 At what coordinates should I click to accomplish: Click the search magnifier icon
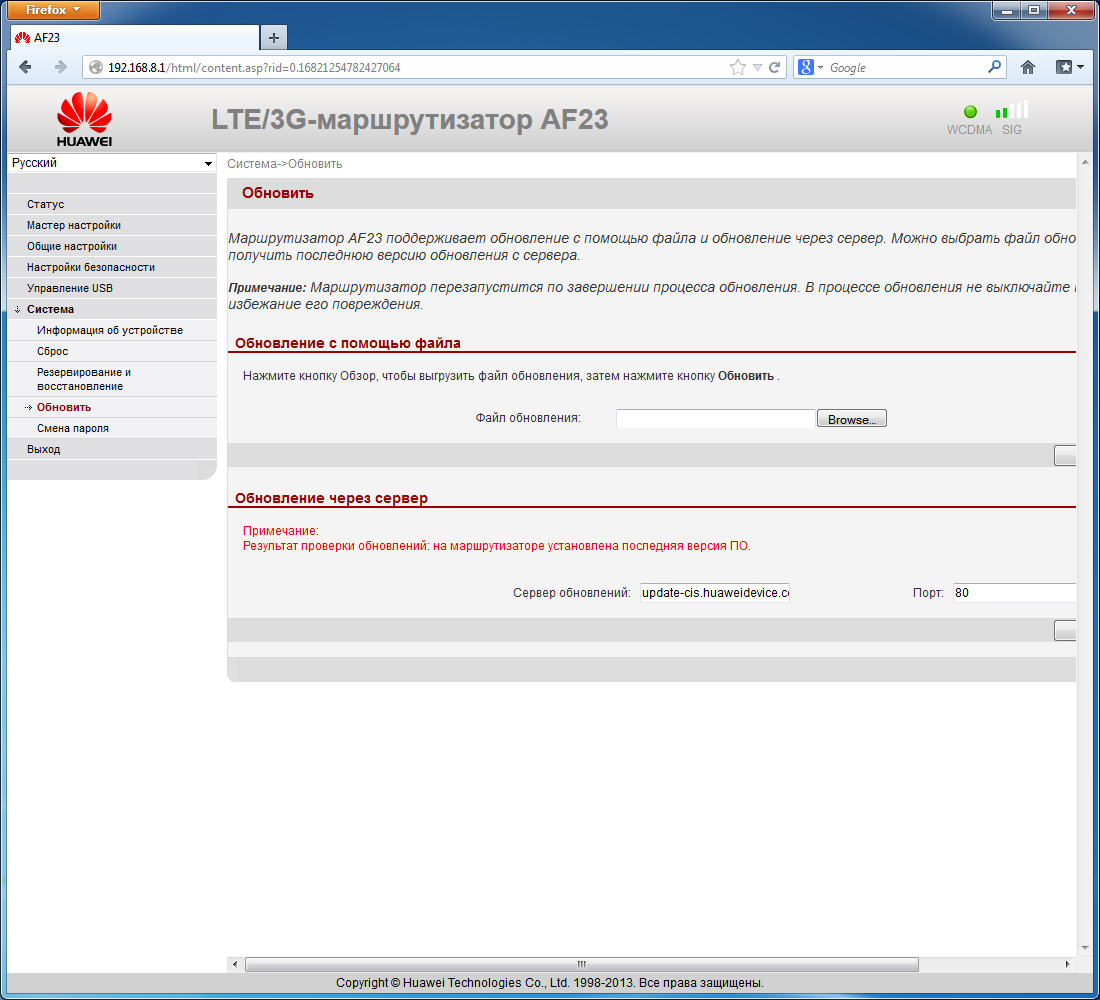tap(994, 67)
